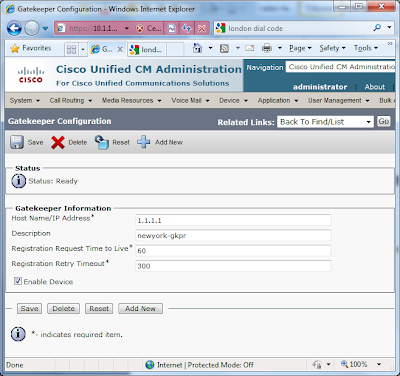Expand the address bar history dropdown
The image size is (400, 376).
point(127,29)
